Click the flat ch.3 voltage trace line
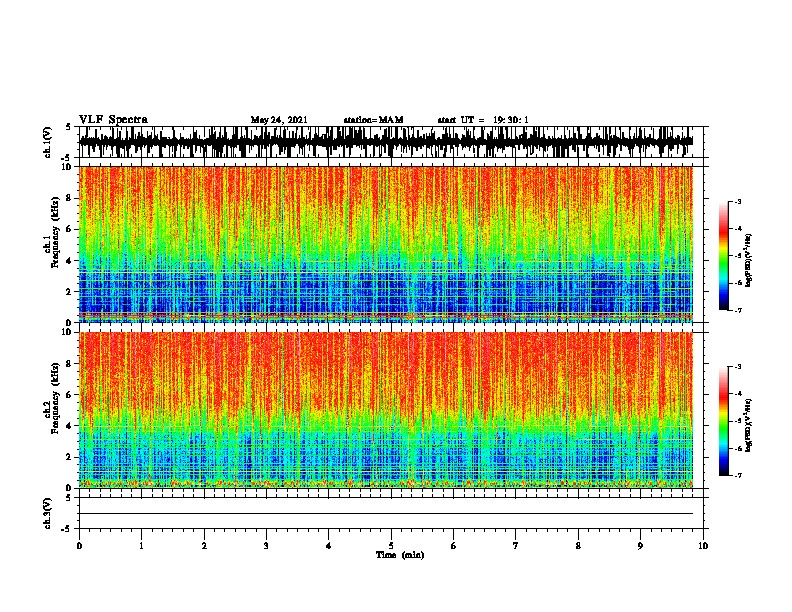This screenshot has width=792, height=612. click(x=386, y=514)
